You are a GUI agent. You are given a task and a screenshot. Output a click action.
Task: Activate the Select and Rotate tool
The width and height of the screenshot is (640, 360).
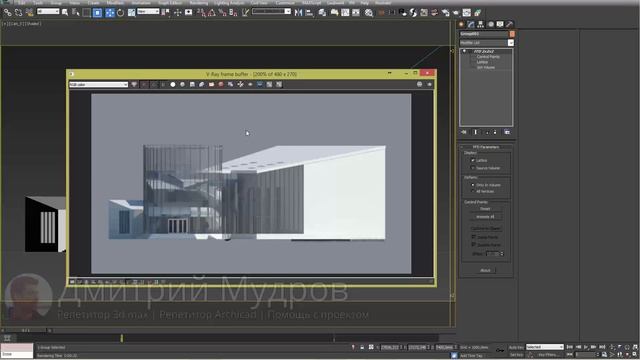pos(120,13)
